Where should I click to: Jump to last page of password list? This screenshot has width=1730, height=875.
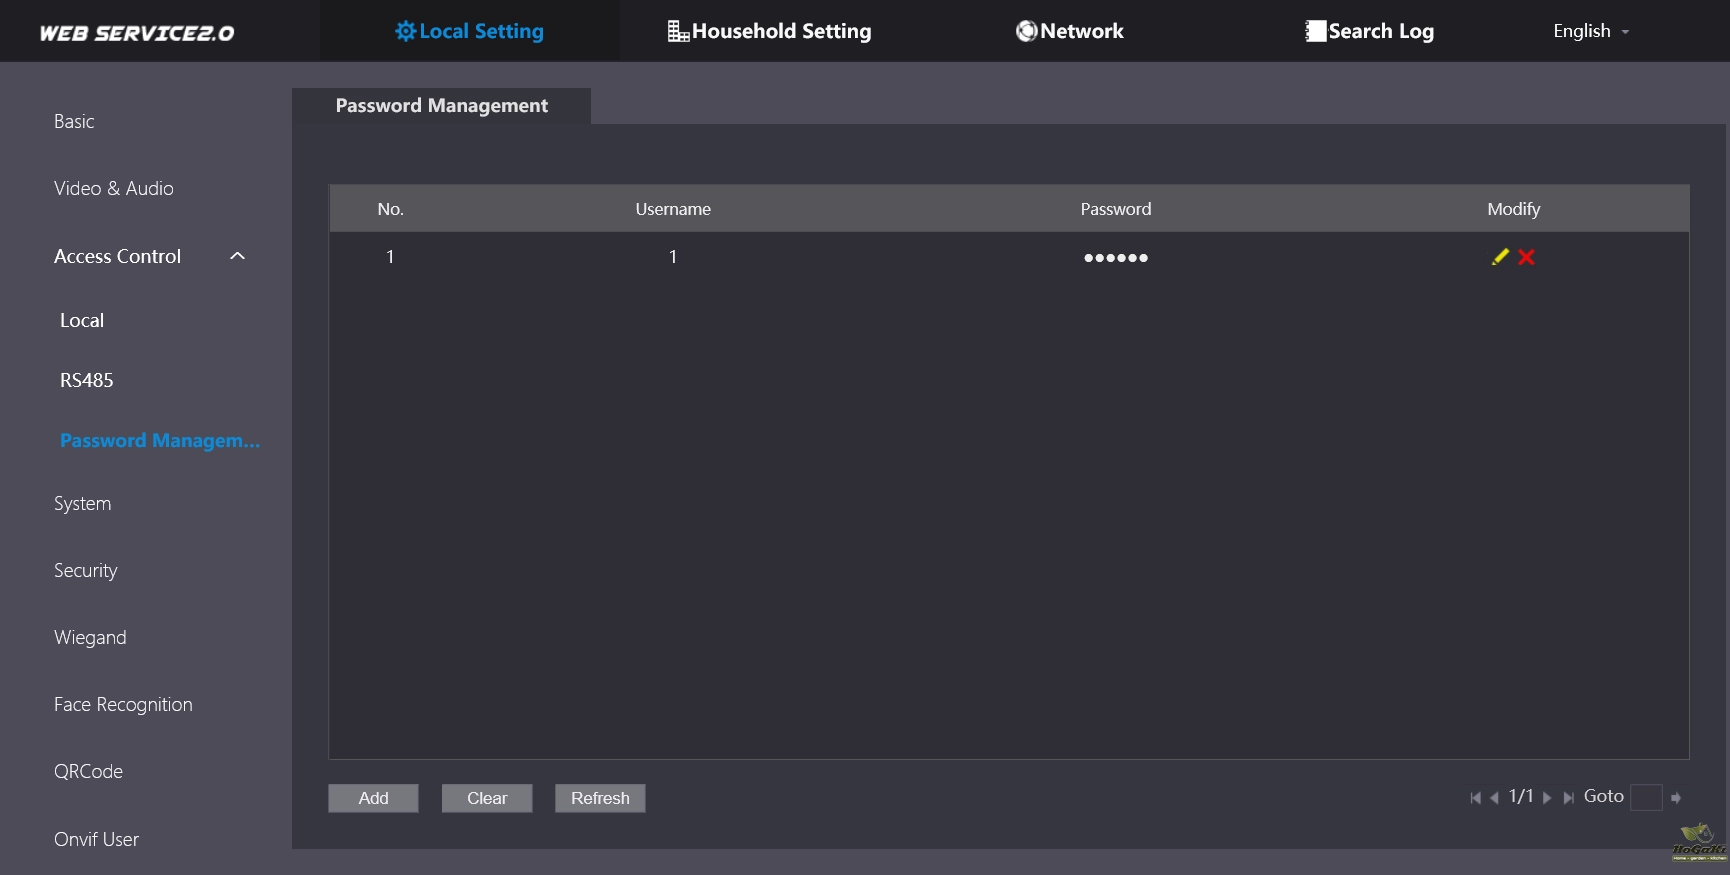[1568, 798]
